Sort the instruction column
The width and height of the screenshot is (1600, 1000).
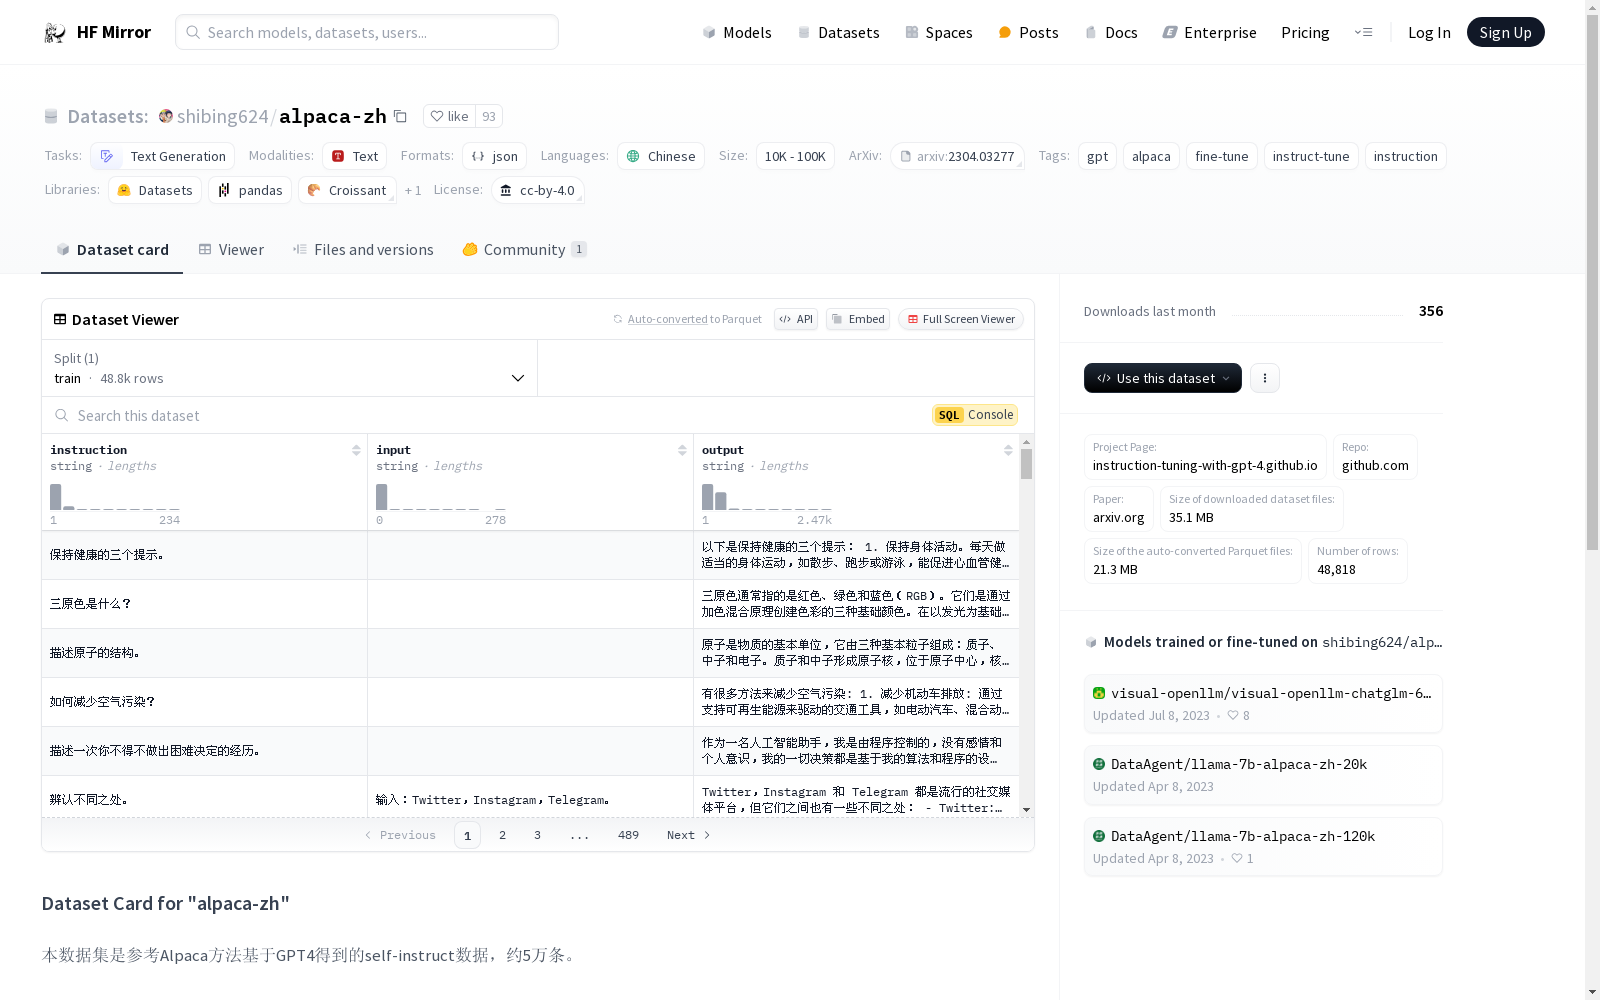pos(356,450)
